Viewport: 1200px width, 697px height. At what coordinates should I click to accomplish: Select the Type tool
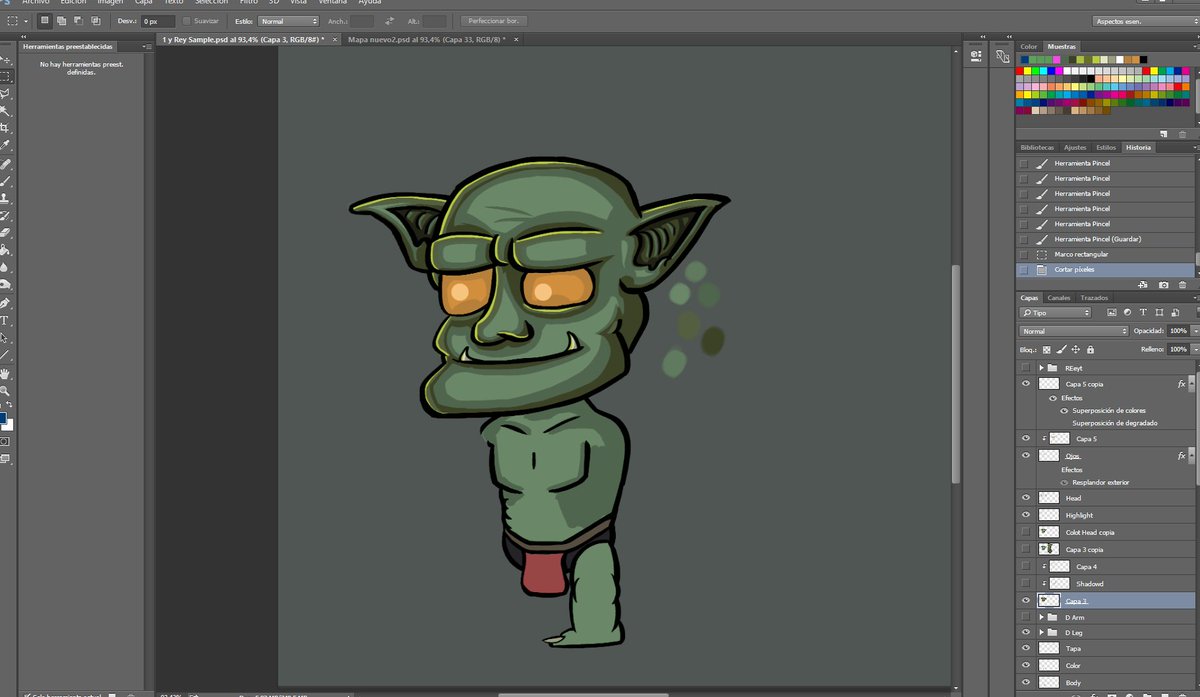[5, 320]
